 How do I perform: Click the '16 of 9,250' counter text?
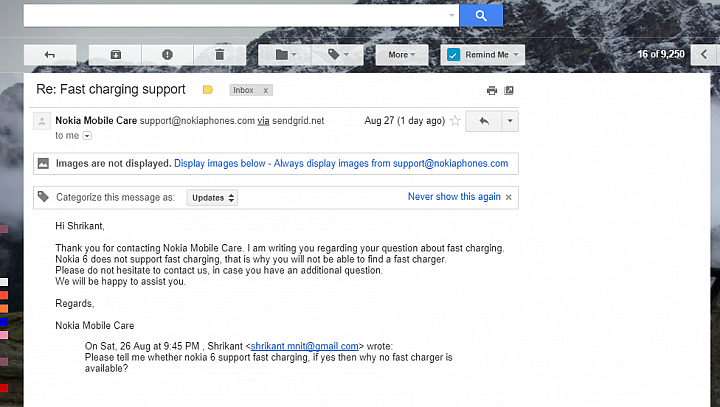tap(661, 54)
